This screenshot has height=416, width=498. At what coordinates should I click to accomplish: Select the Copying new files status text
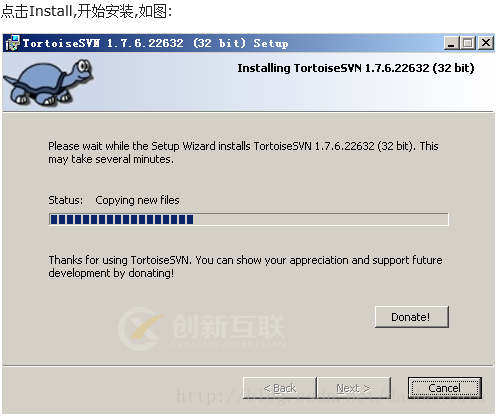pos(137,200)
